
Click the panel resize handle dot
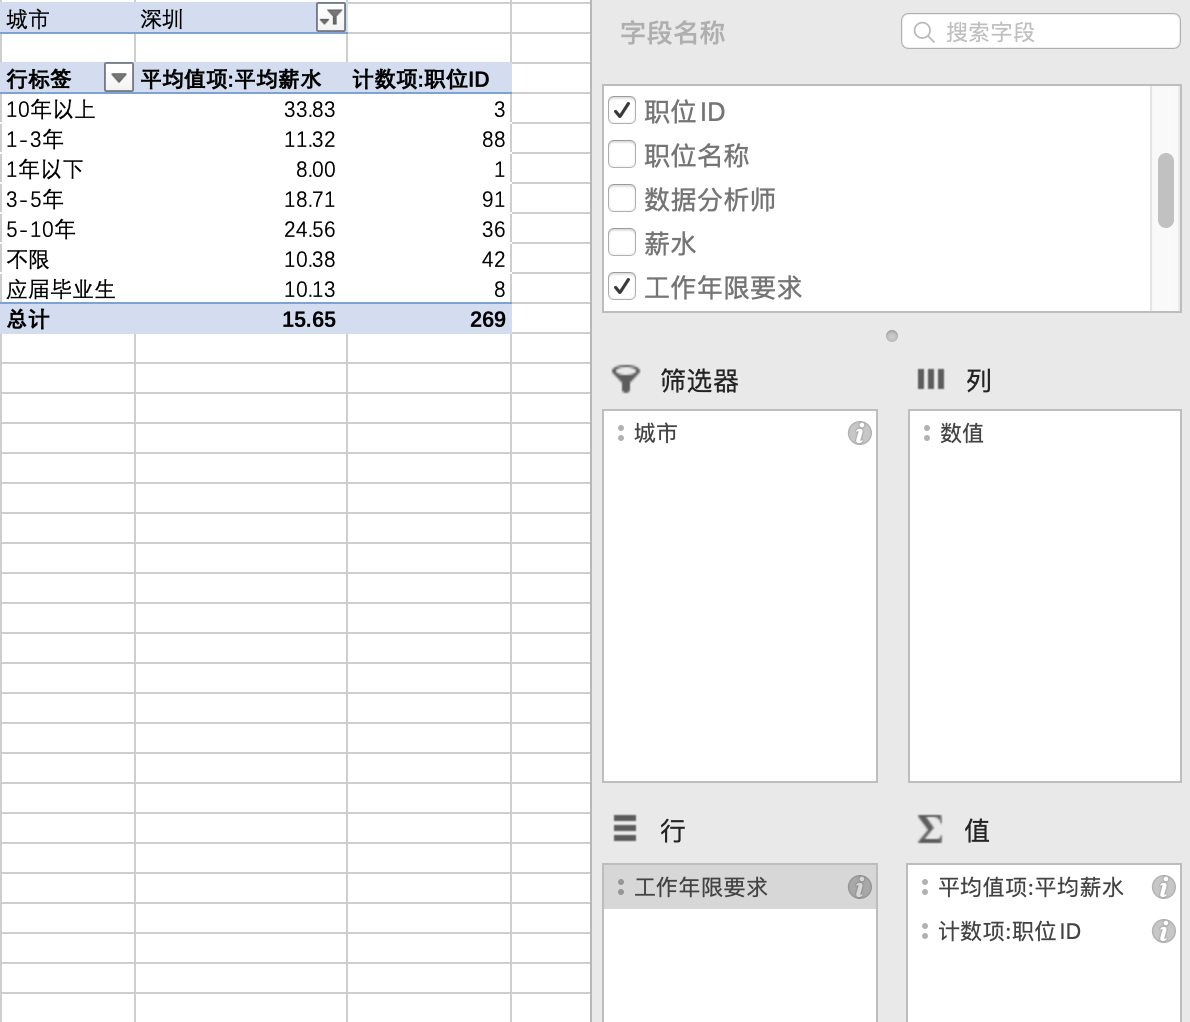pyautogui.click(x=892, y=336)
